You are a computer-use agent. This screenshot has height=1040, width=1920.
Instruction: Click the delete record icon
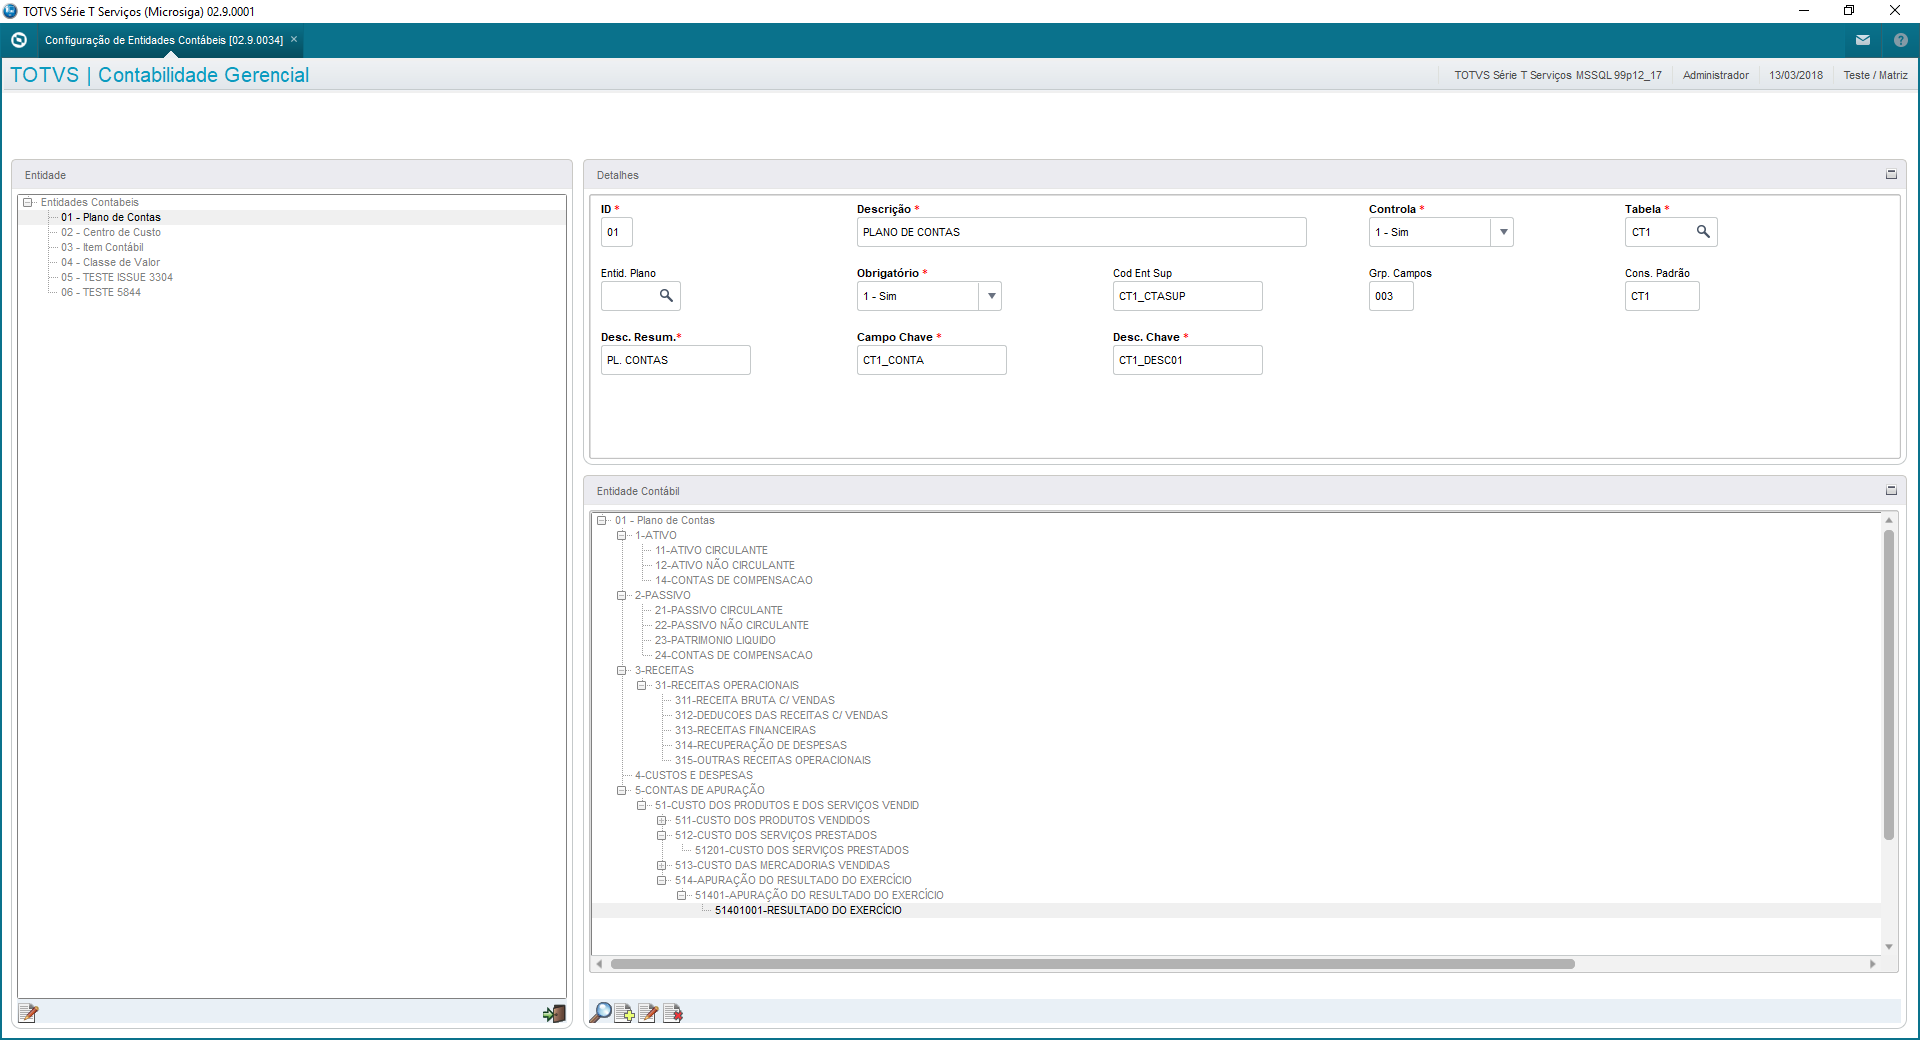tap(672, 1013)
